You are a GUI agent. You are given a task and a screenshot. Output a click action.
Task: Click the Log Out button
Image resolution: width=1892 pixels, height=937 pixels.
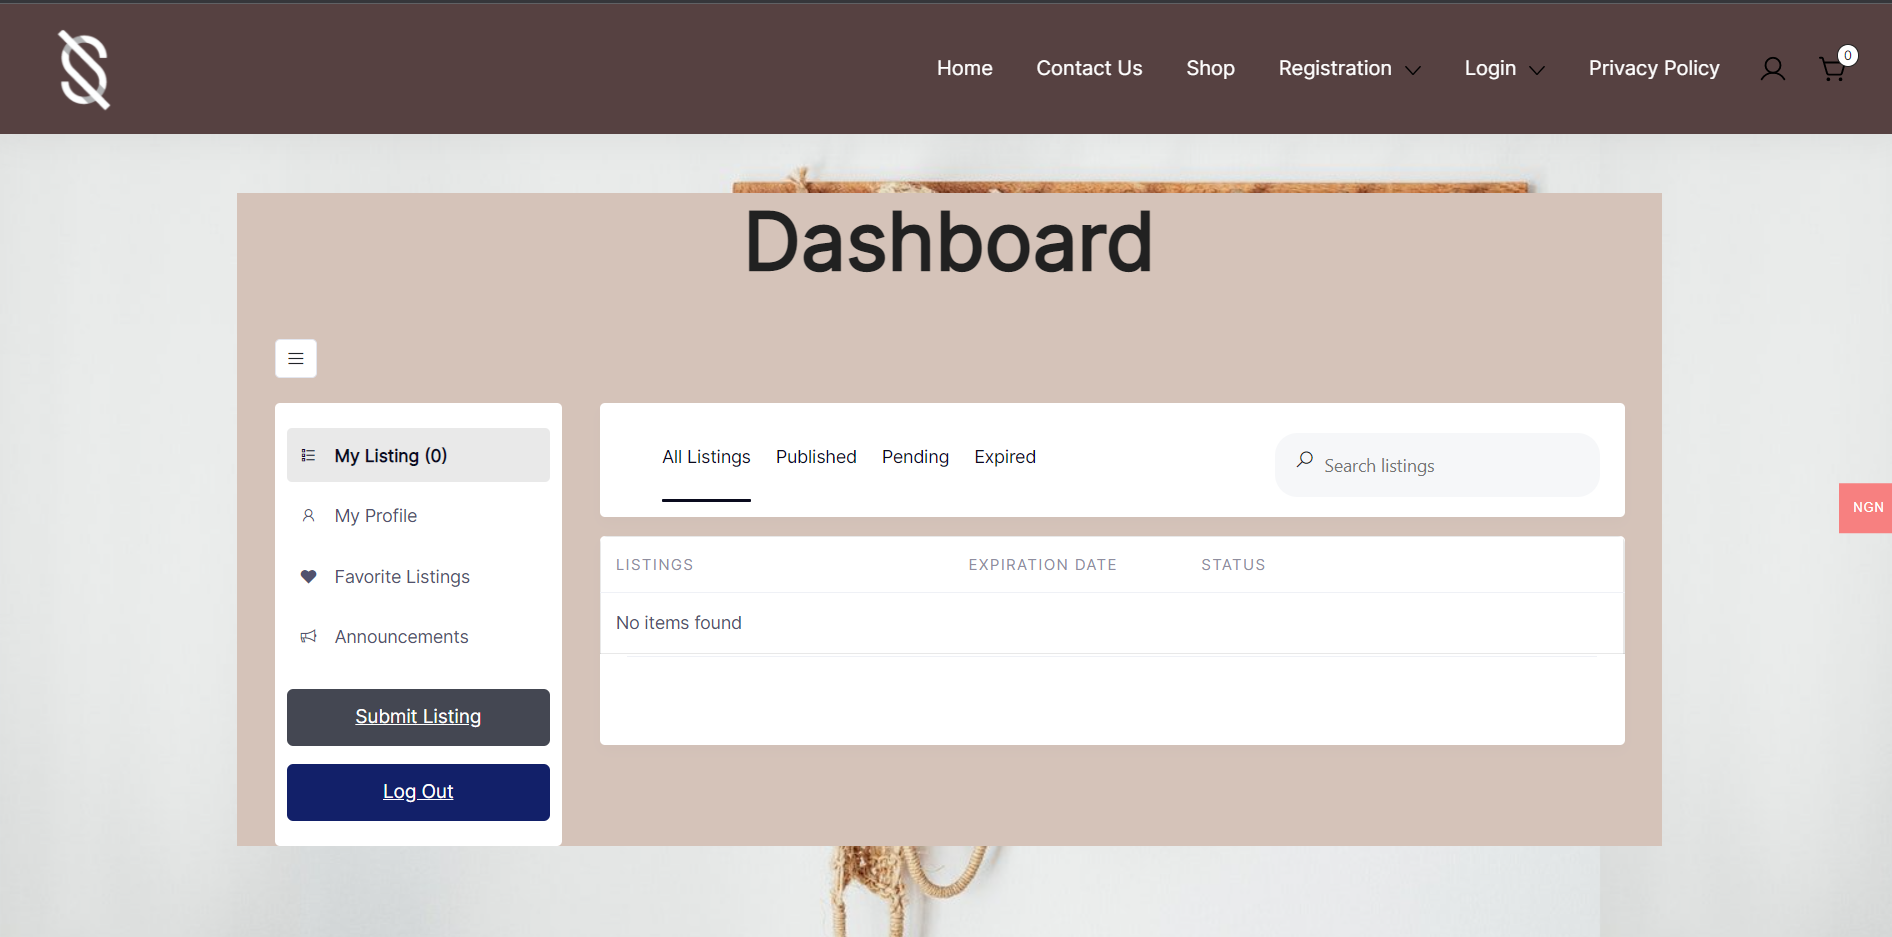[418, 792]
